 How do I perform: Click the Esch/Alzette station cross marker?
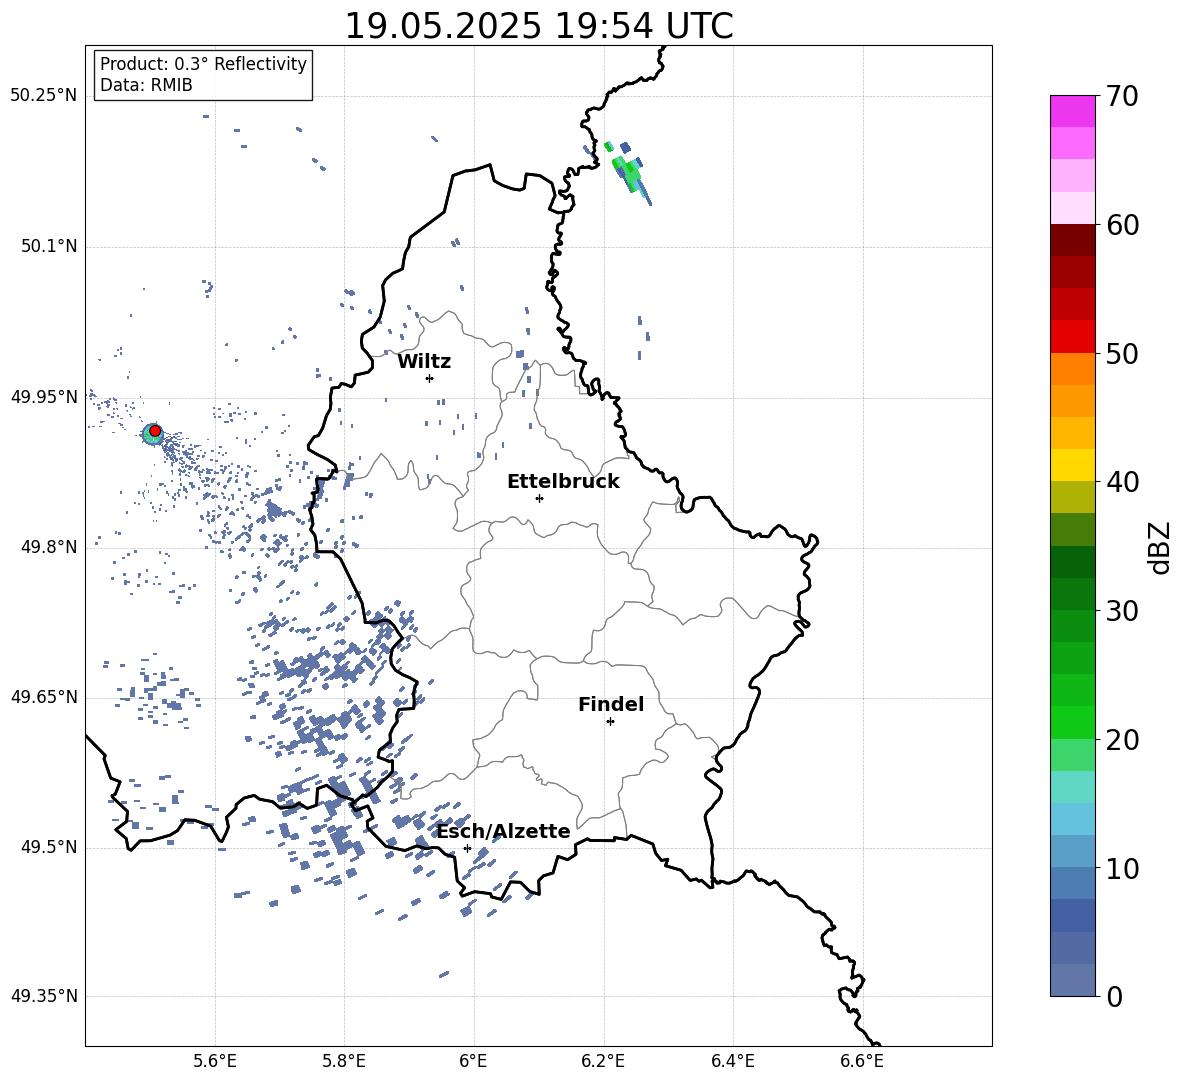coord(467,848)
